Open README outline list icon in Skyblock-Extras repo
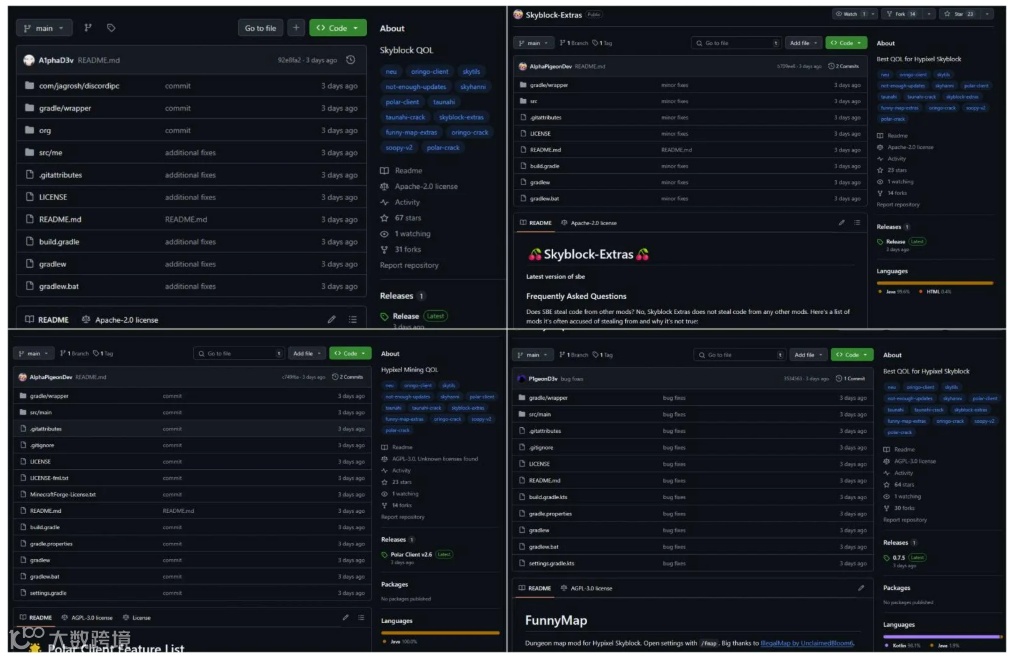Viewport: 1011px width, 658px height. pyautogui.click(x=857, y=222)
